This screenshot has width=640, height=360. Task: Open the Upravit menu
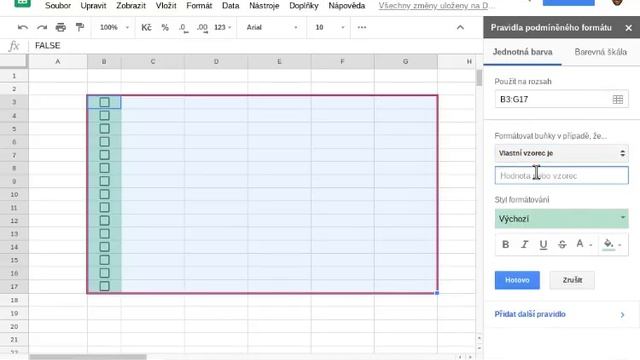93,6
